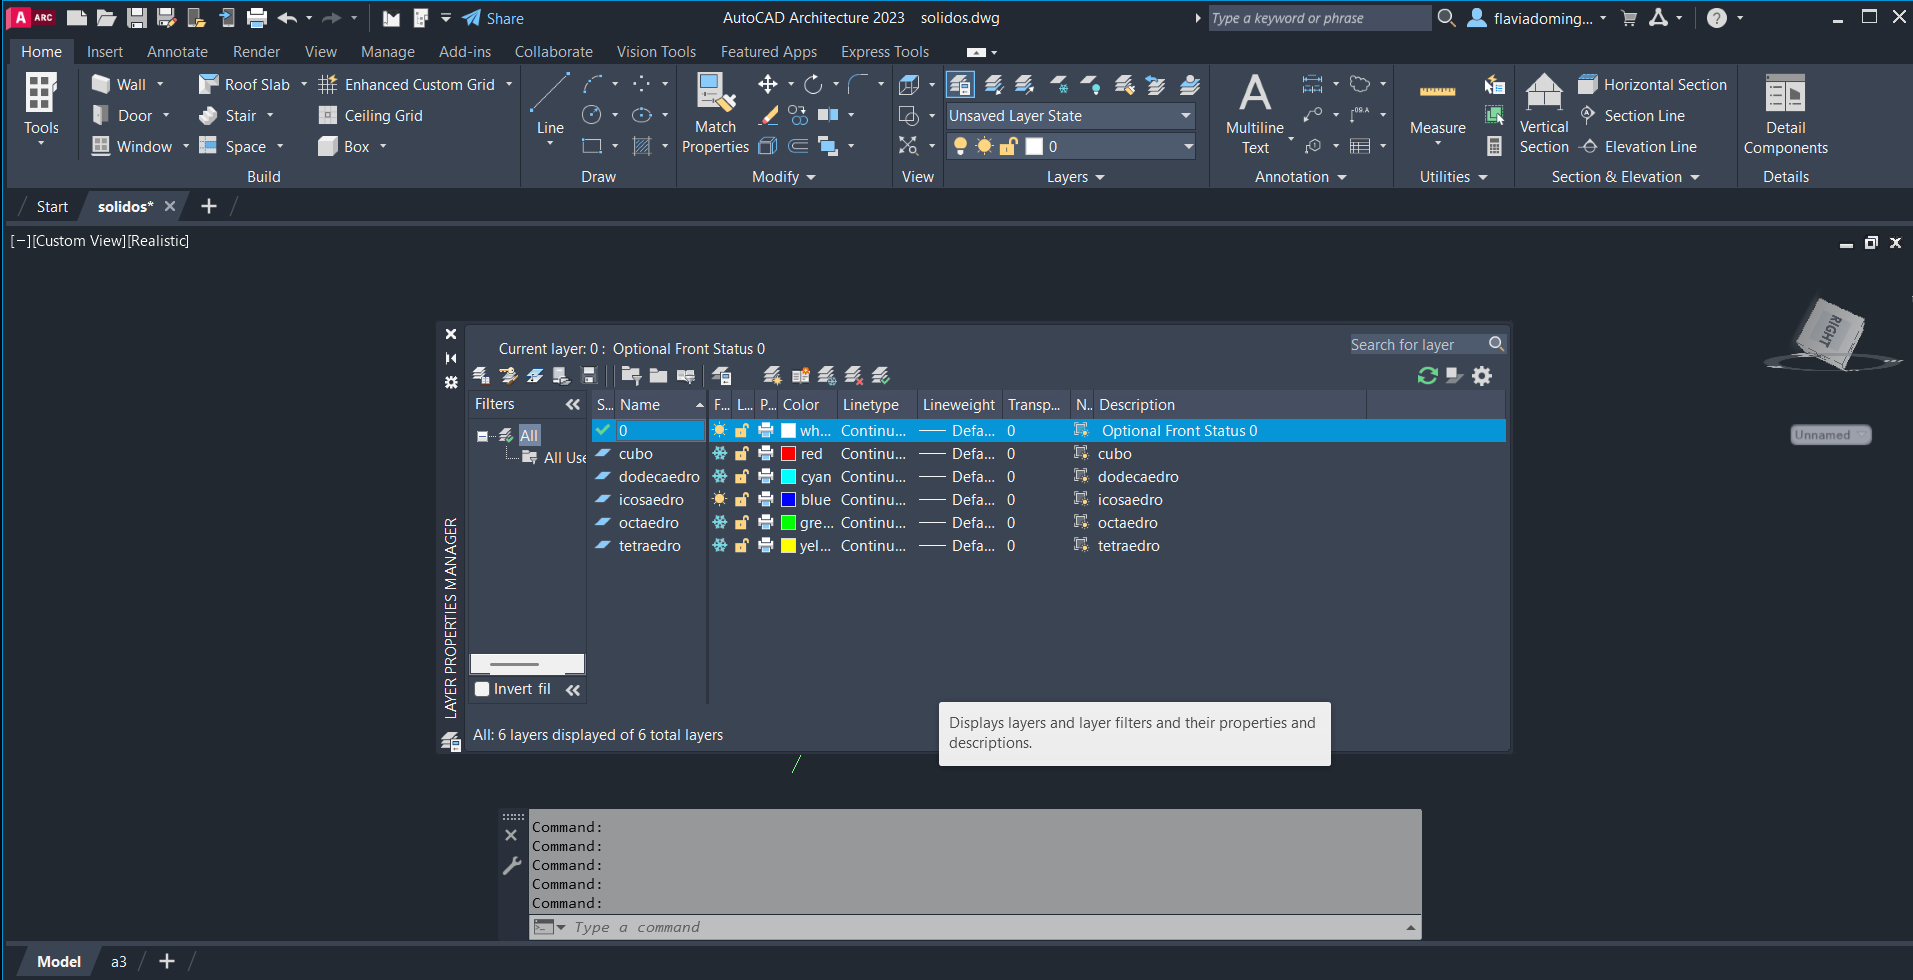Expand the Roof Slab dropdown arrow
Image resolution: width=1913 pixels, height=980 pixels.
304,85
